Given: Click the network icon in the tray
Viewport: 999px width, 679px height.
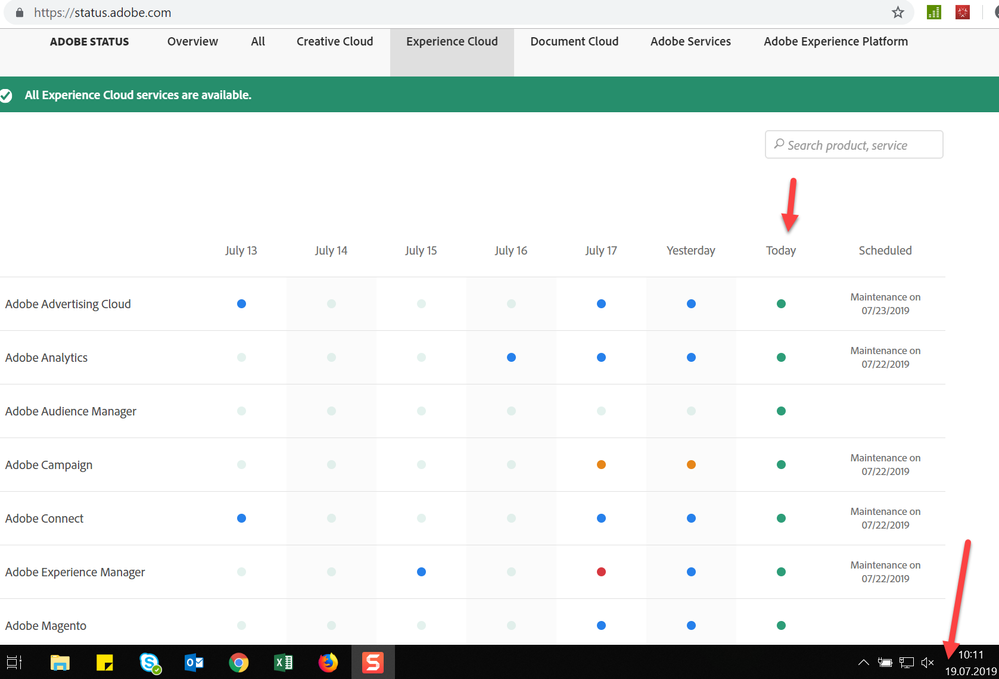Looking at the screenshot, I should point(906,663).
